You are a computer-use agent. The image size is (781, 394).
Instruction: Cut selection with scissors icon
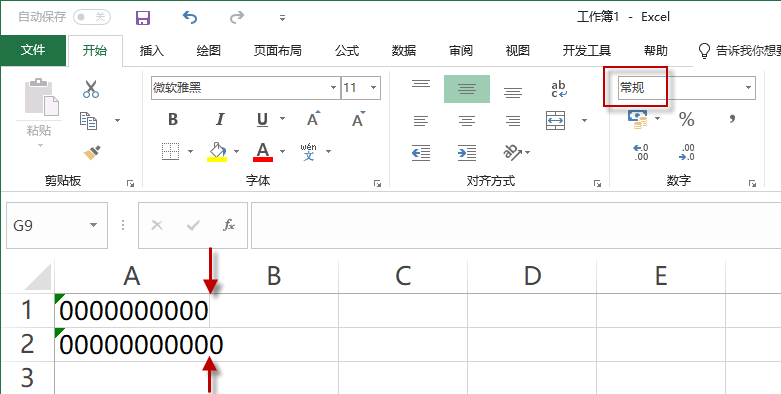click(91, 89)
